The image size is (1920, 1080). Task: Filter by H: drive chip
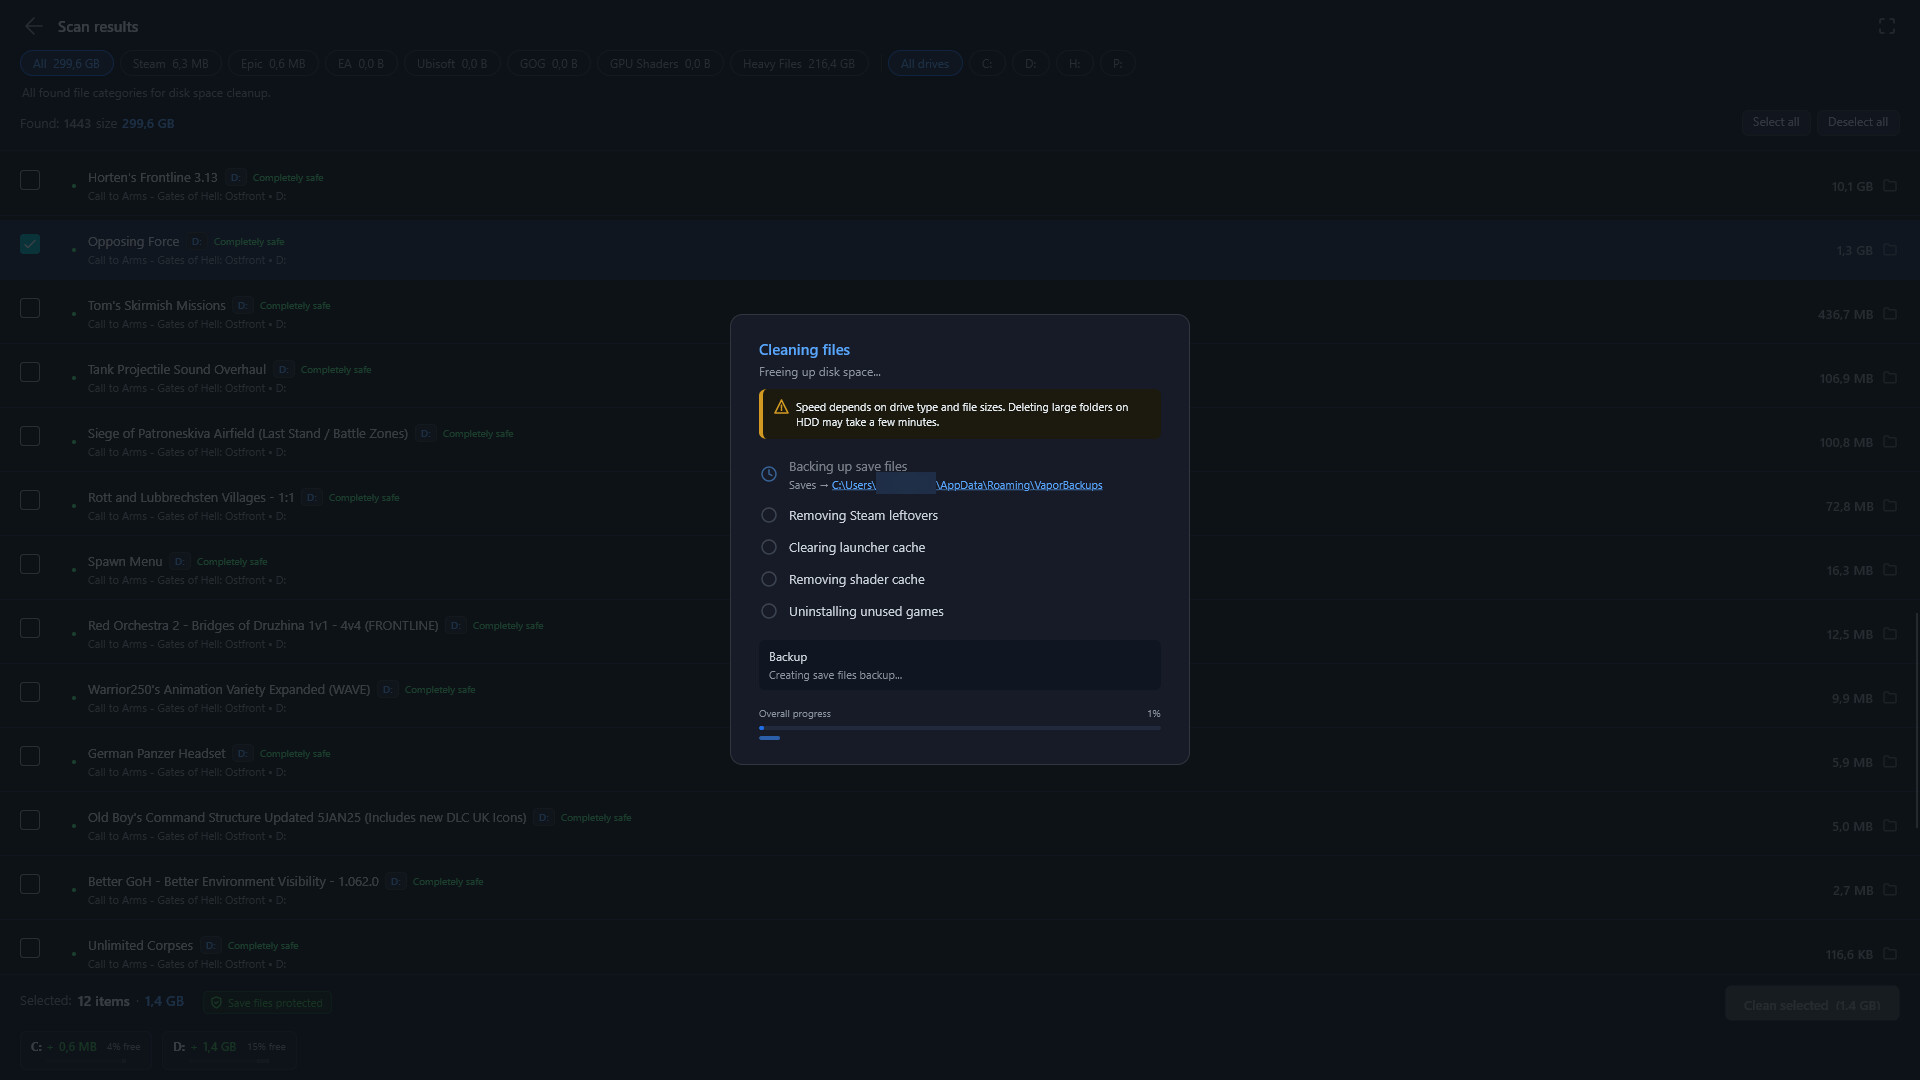[1074, 63]
